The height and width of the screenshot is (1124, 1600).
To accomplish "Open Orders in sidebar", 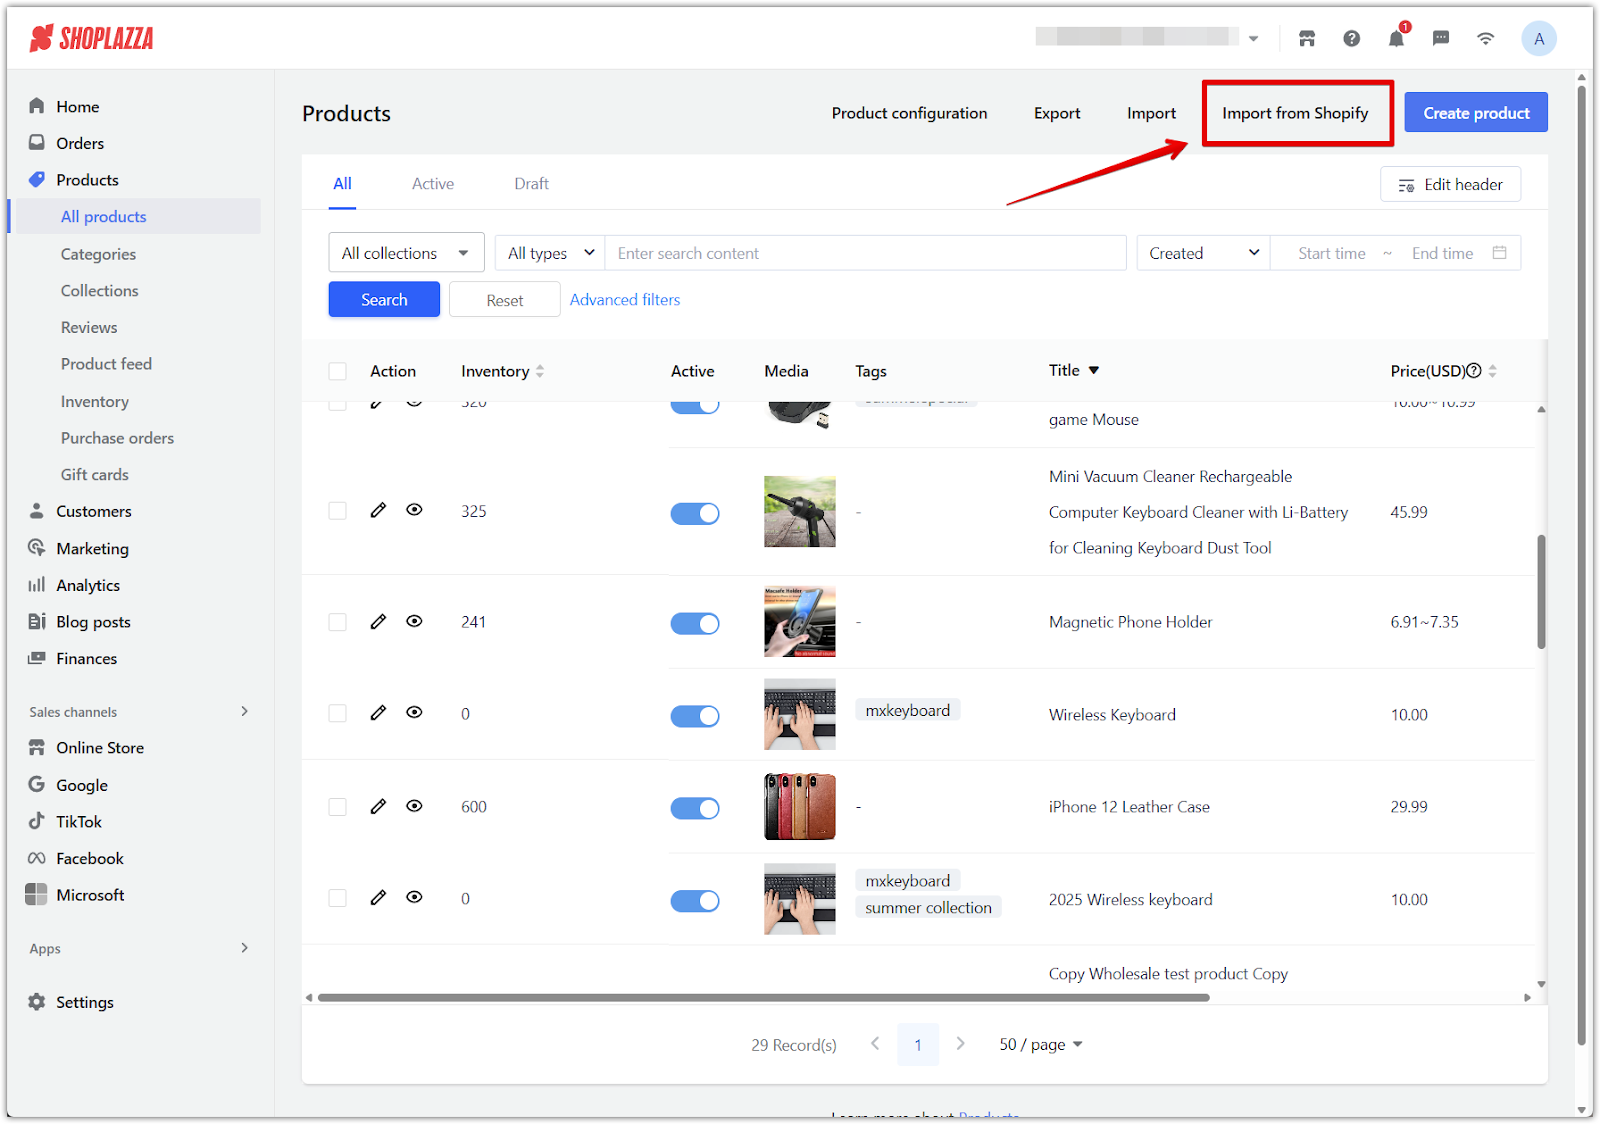I will click(x=80, y=143).
